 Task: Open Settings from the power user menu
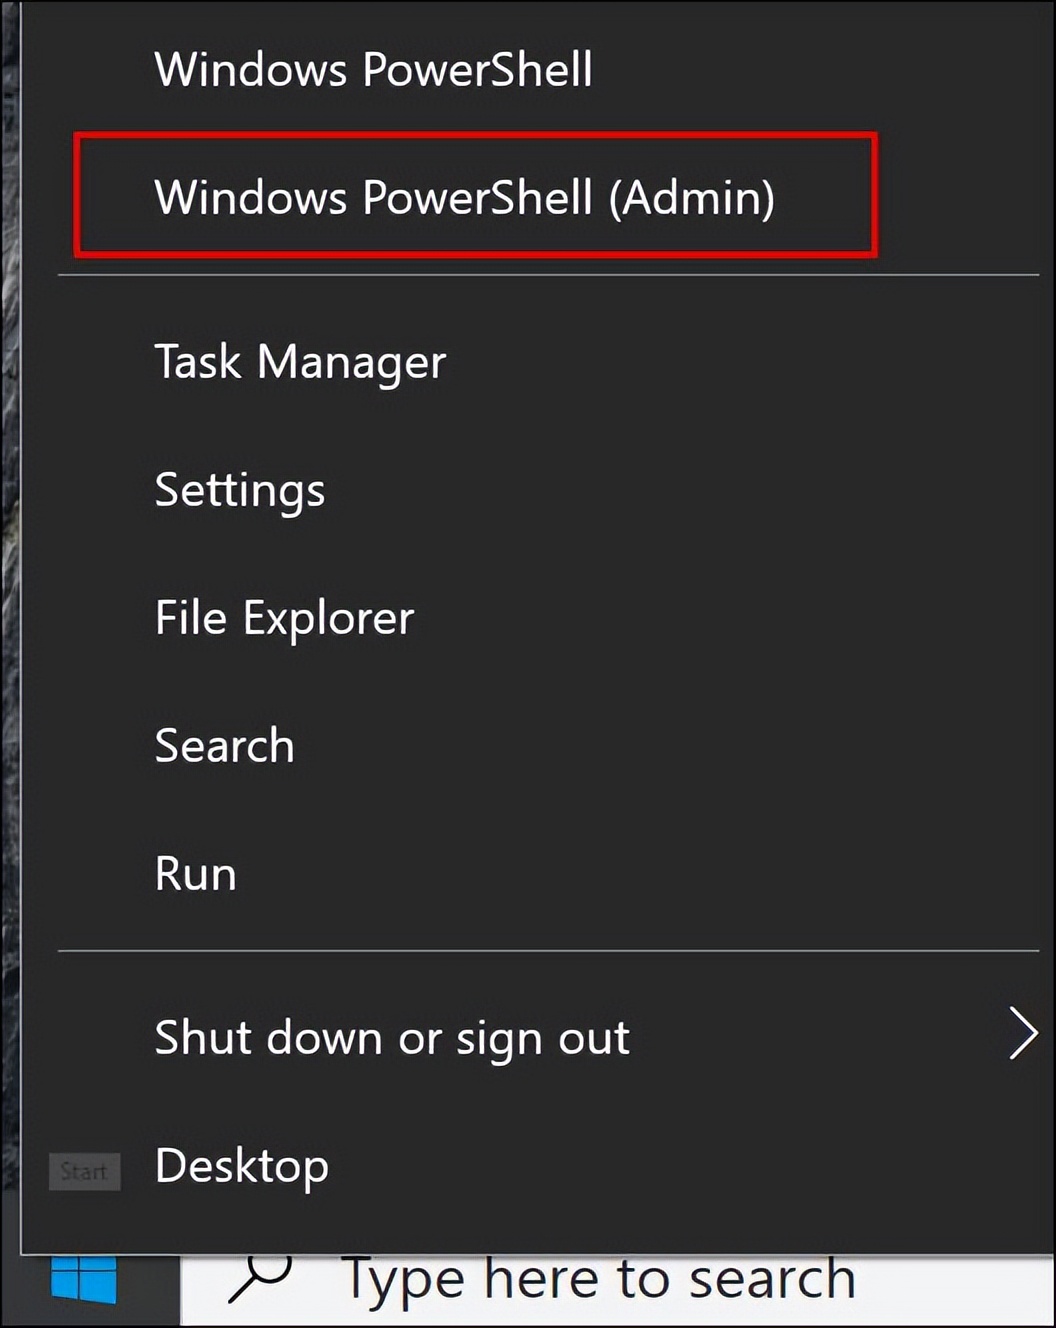pos(239,490)
